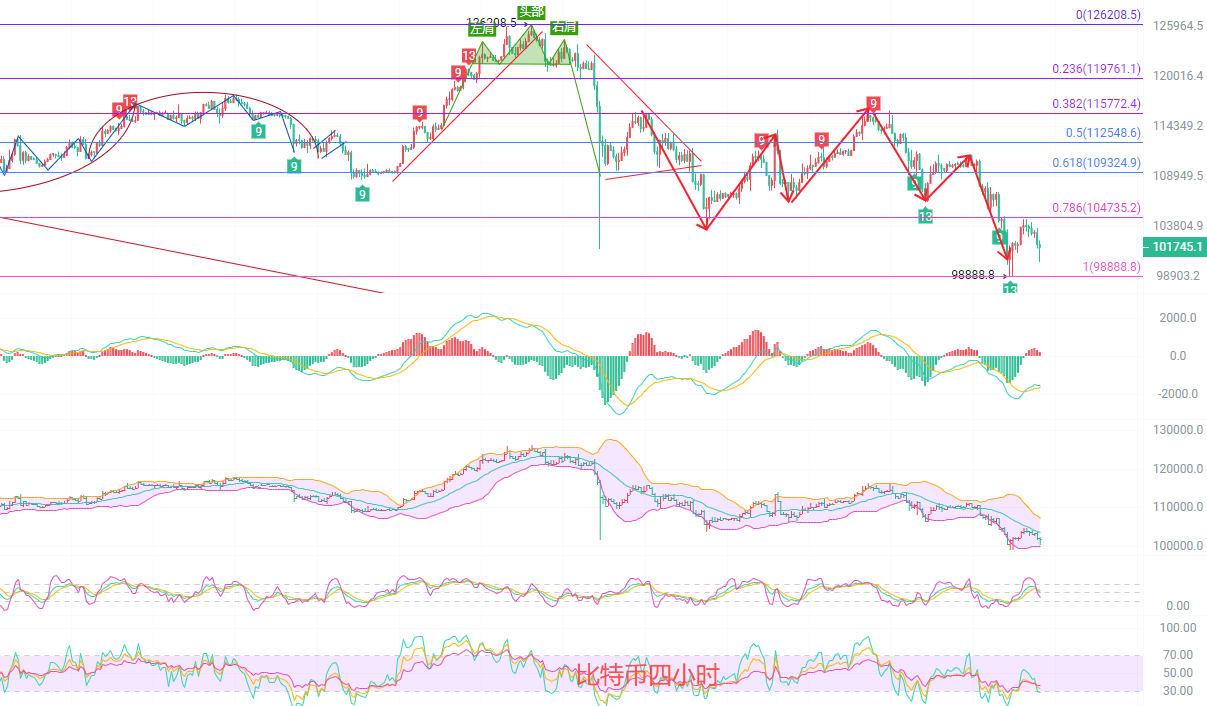Select the 0.236(119761.1) Fibonacci level label
1207x706 pixels.
click(x=1096, y=68)
